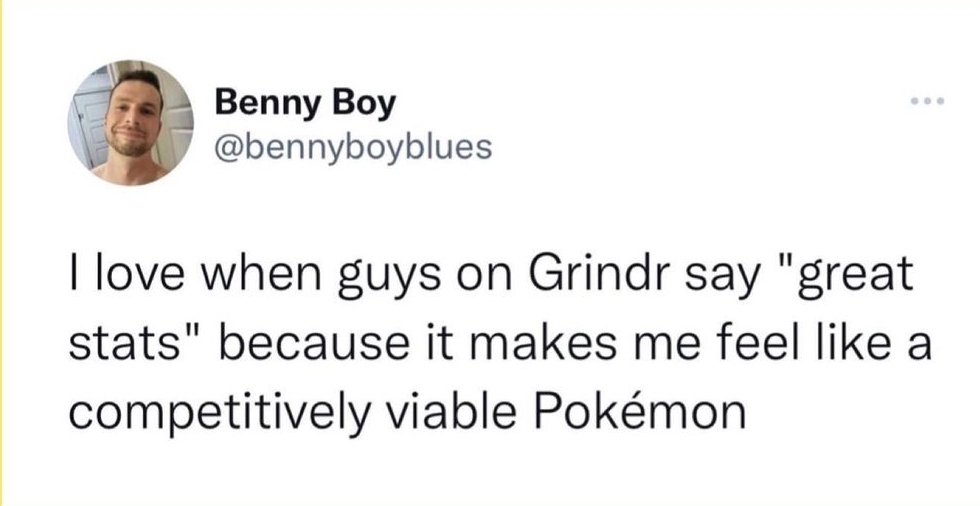Click the word stats" on the second line

click(x=138, y=343)
